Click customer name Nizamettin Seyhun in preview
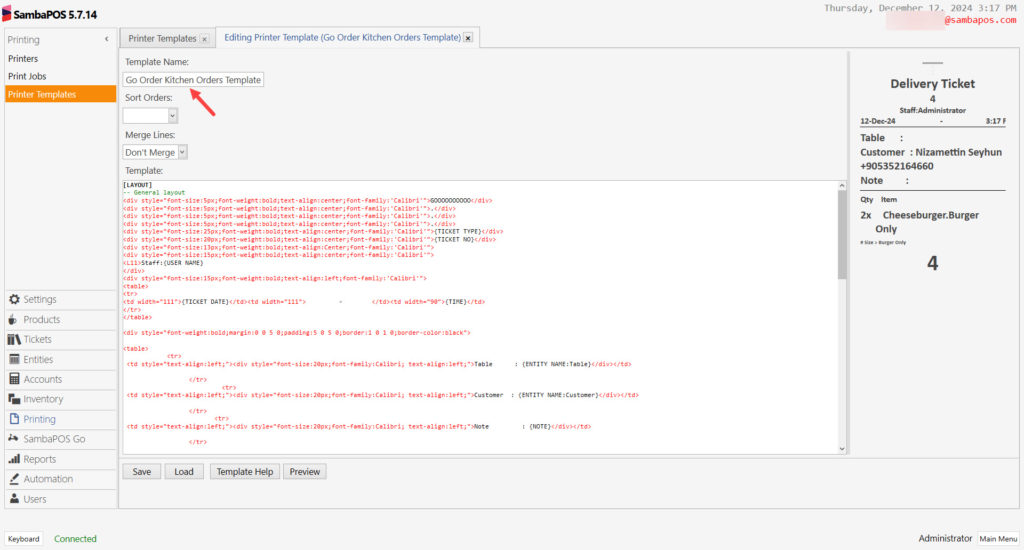 [958, 152]
